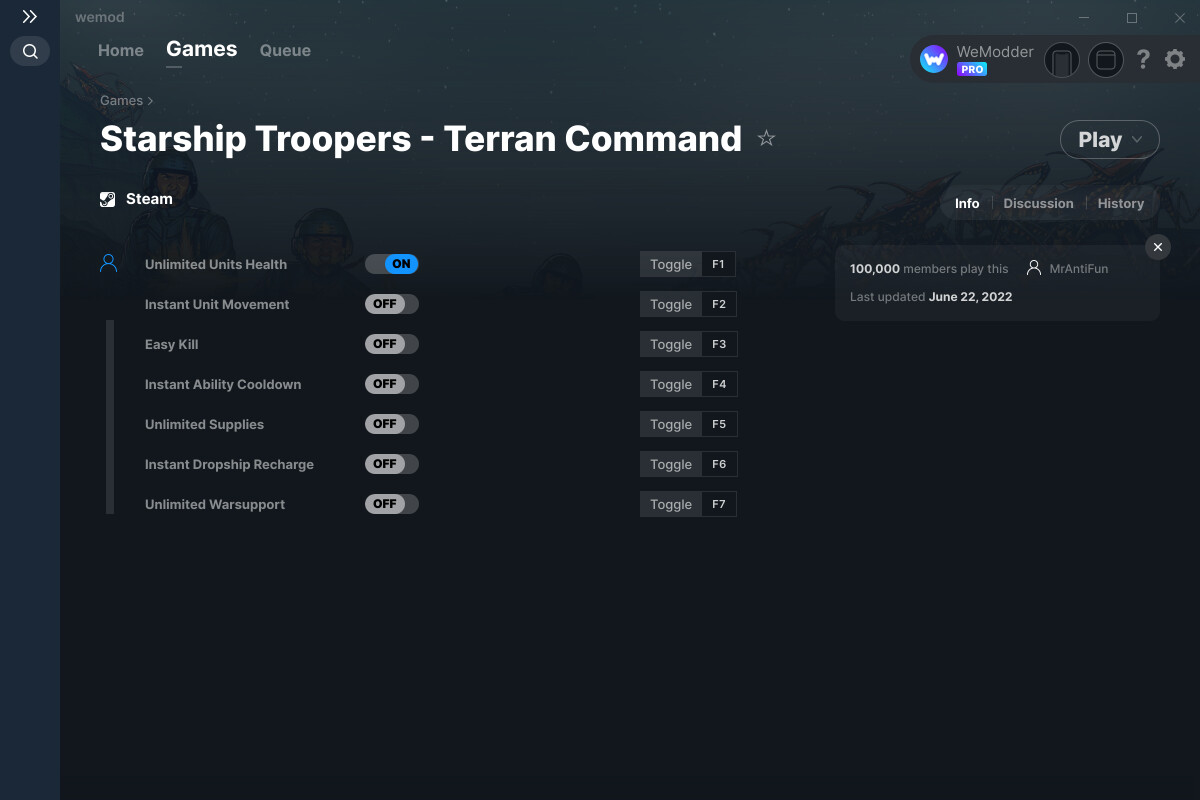Enable Instant Unit Movement toggle
1200x800 pixels.
392,304
